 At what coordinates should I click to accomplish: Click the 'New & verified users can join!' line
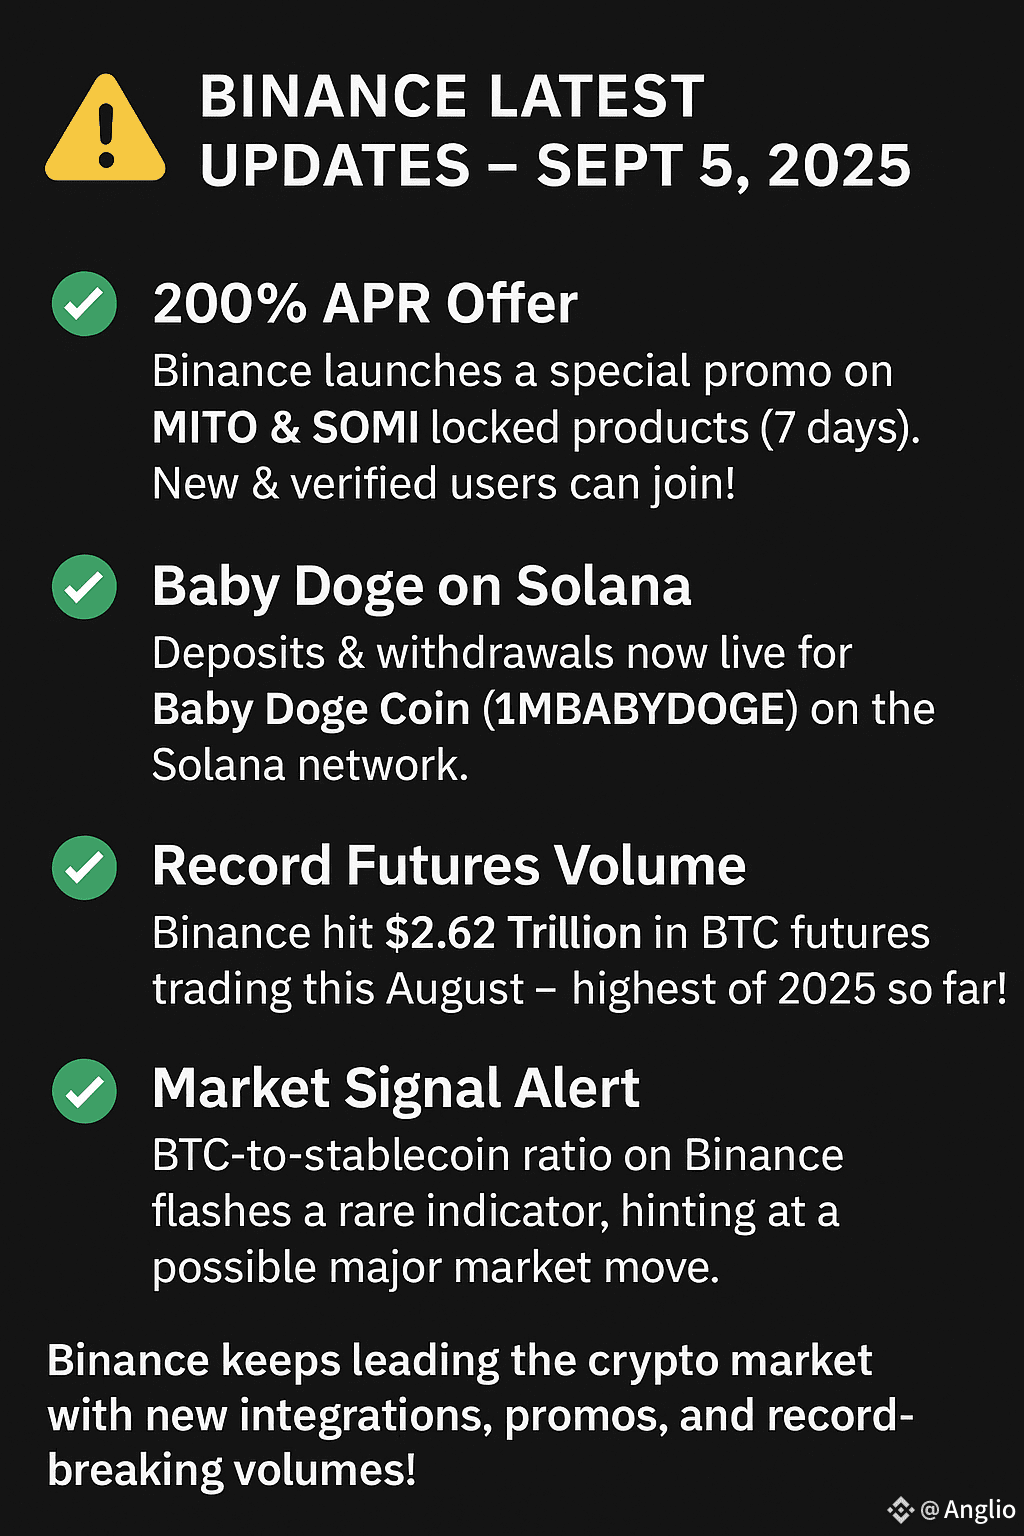coord(444,484)
